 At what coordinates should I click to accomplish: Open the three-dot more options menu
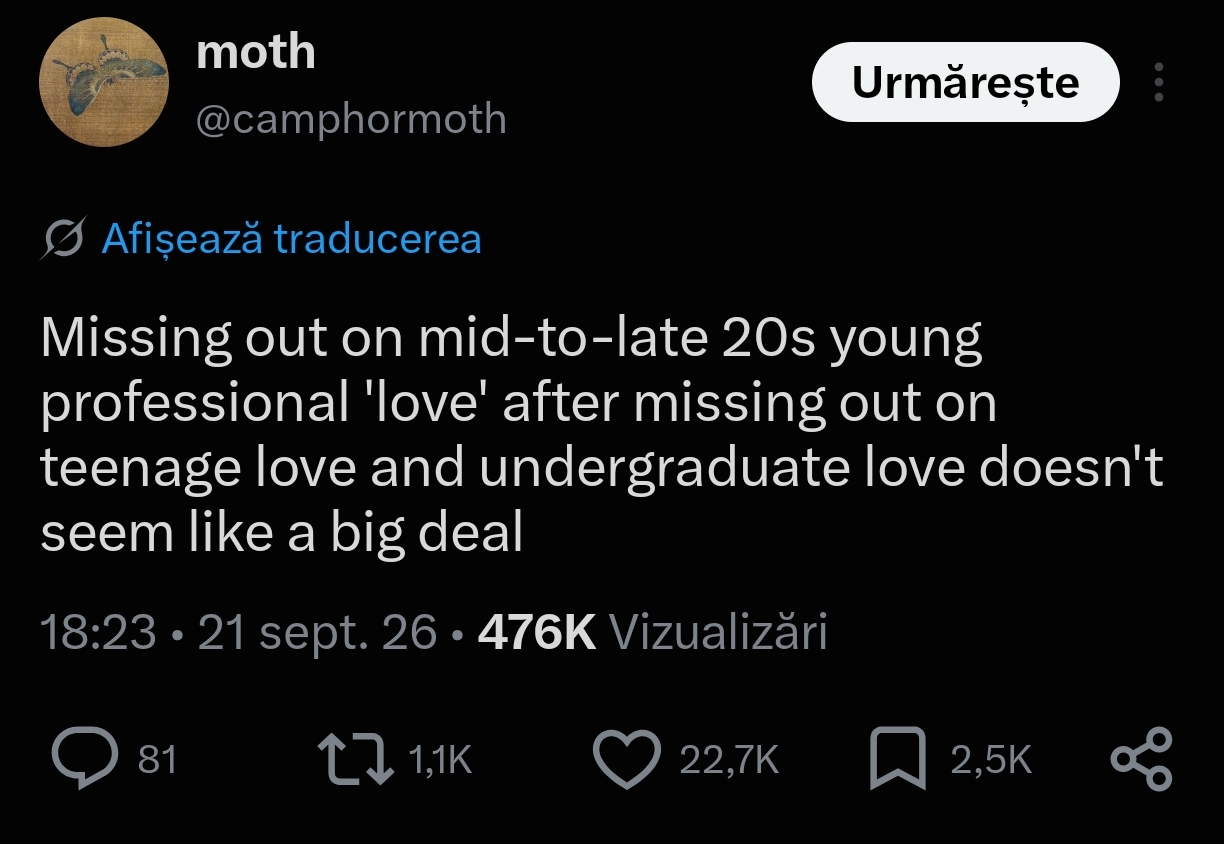pos(1159,82)
